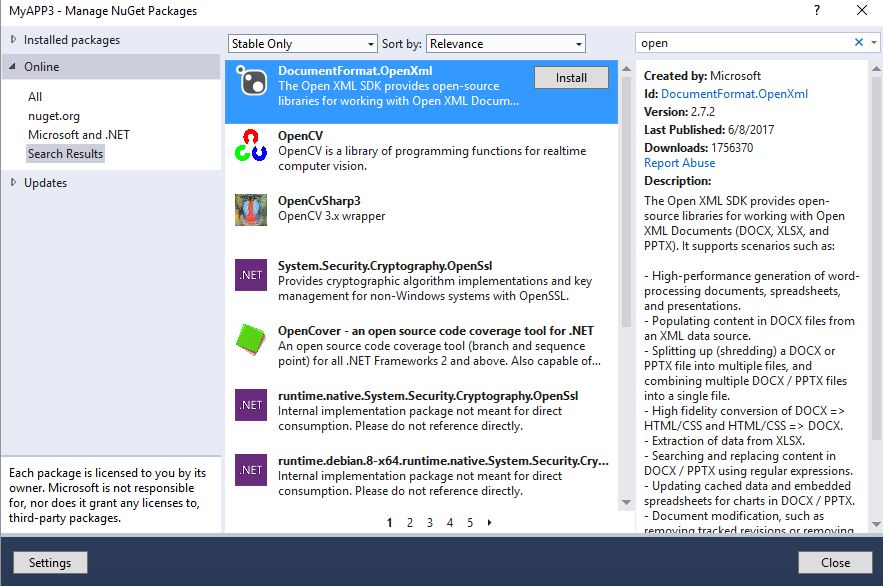The height and width of the screenshot is (586, 883).
Task: Click the Downloads 1756370 text
Action: pos(698,147)
